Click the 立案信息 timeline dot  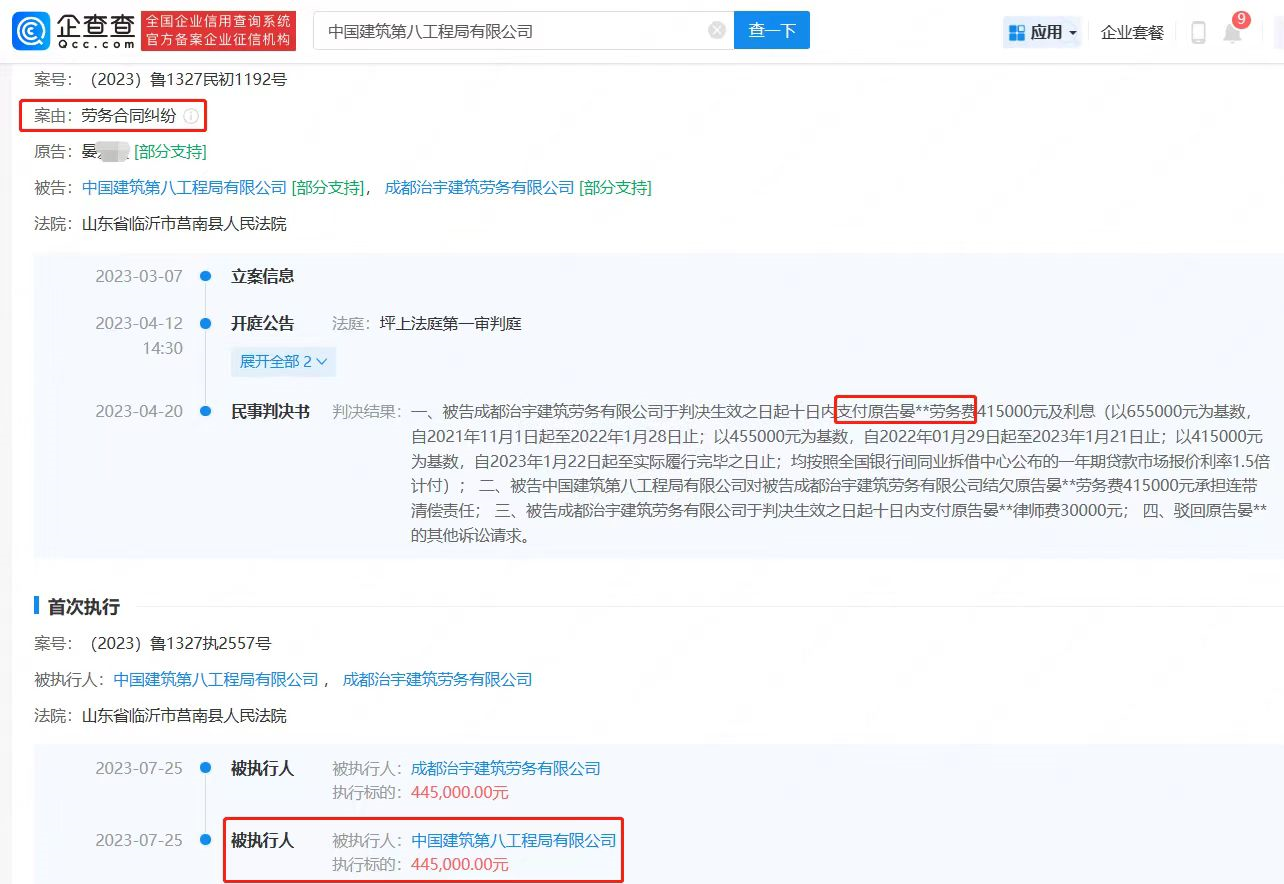coord(205,276)
